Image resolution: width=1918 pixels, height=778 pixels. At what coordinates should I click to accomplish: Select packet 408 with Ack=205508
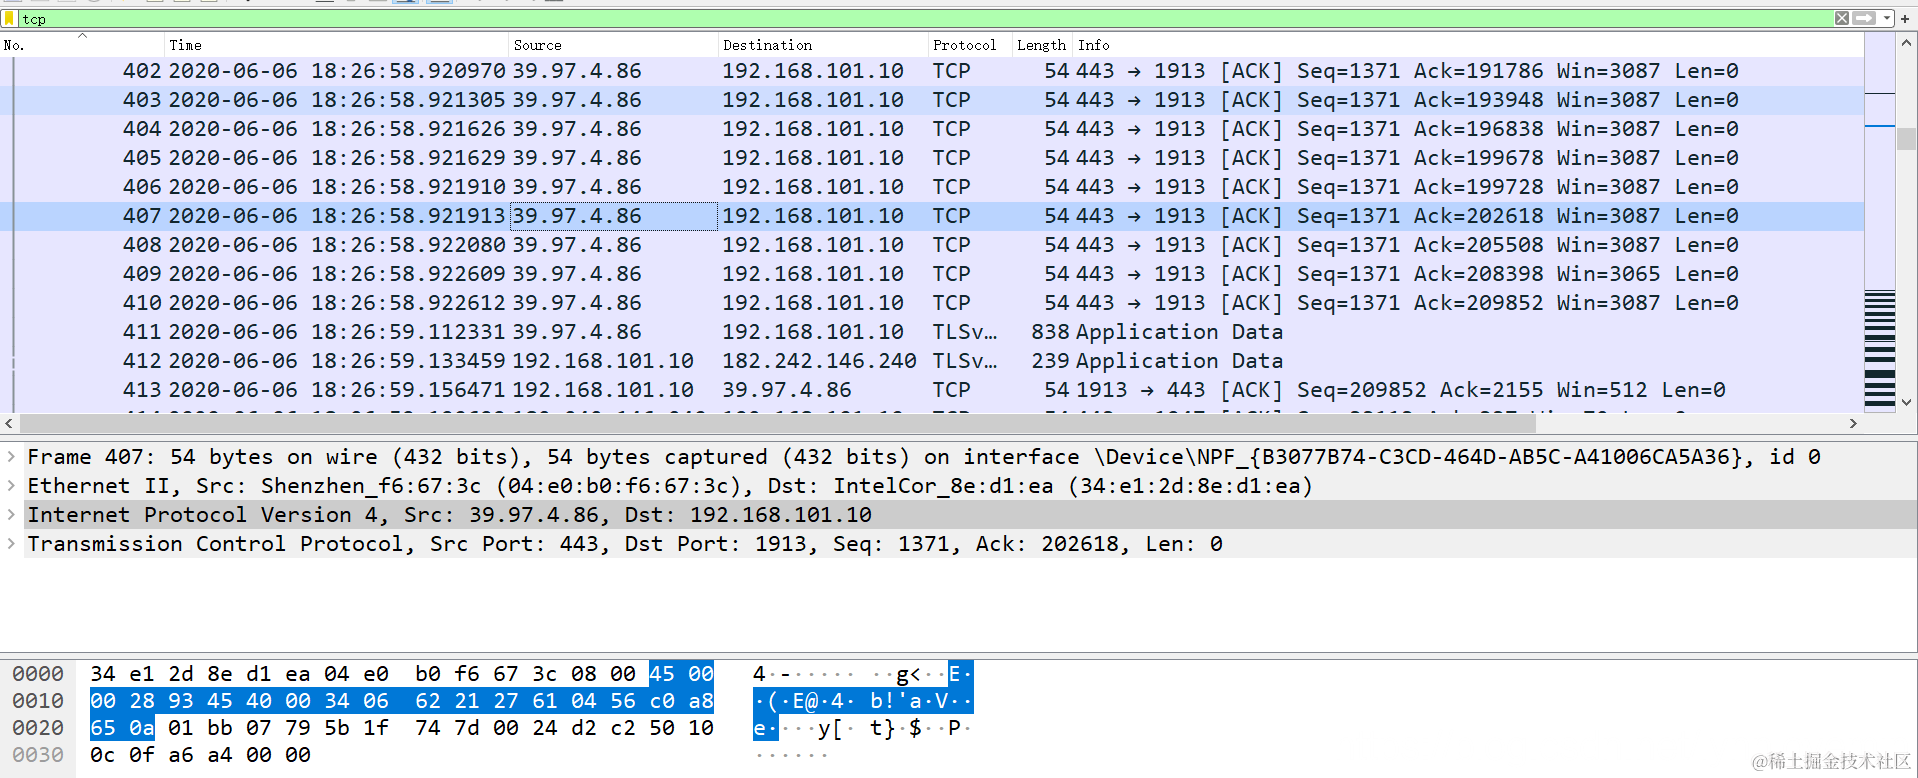tap(932, 245)
